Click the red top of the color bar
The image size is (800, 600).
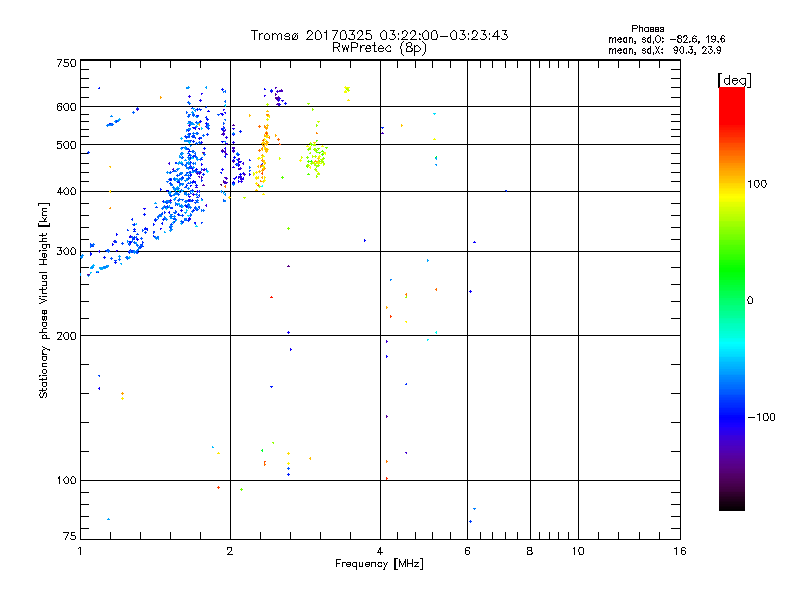click(x=732, y=97)
